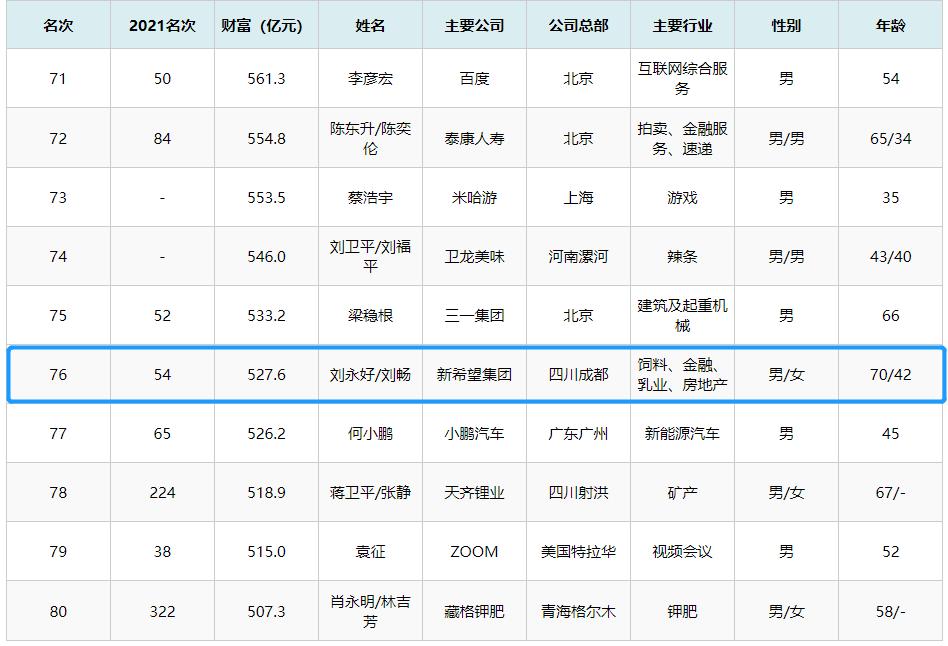Click the company cell ZOOM
948x646 pixels.
click(x=474, y=552)
